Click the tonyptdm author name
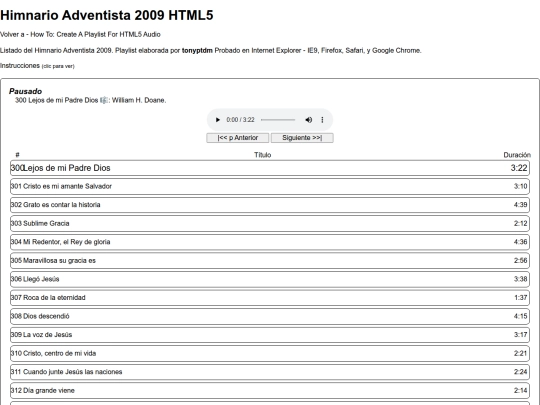 (197, 51)
